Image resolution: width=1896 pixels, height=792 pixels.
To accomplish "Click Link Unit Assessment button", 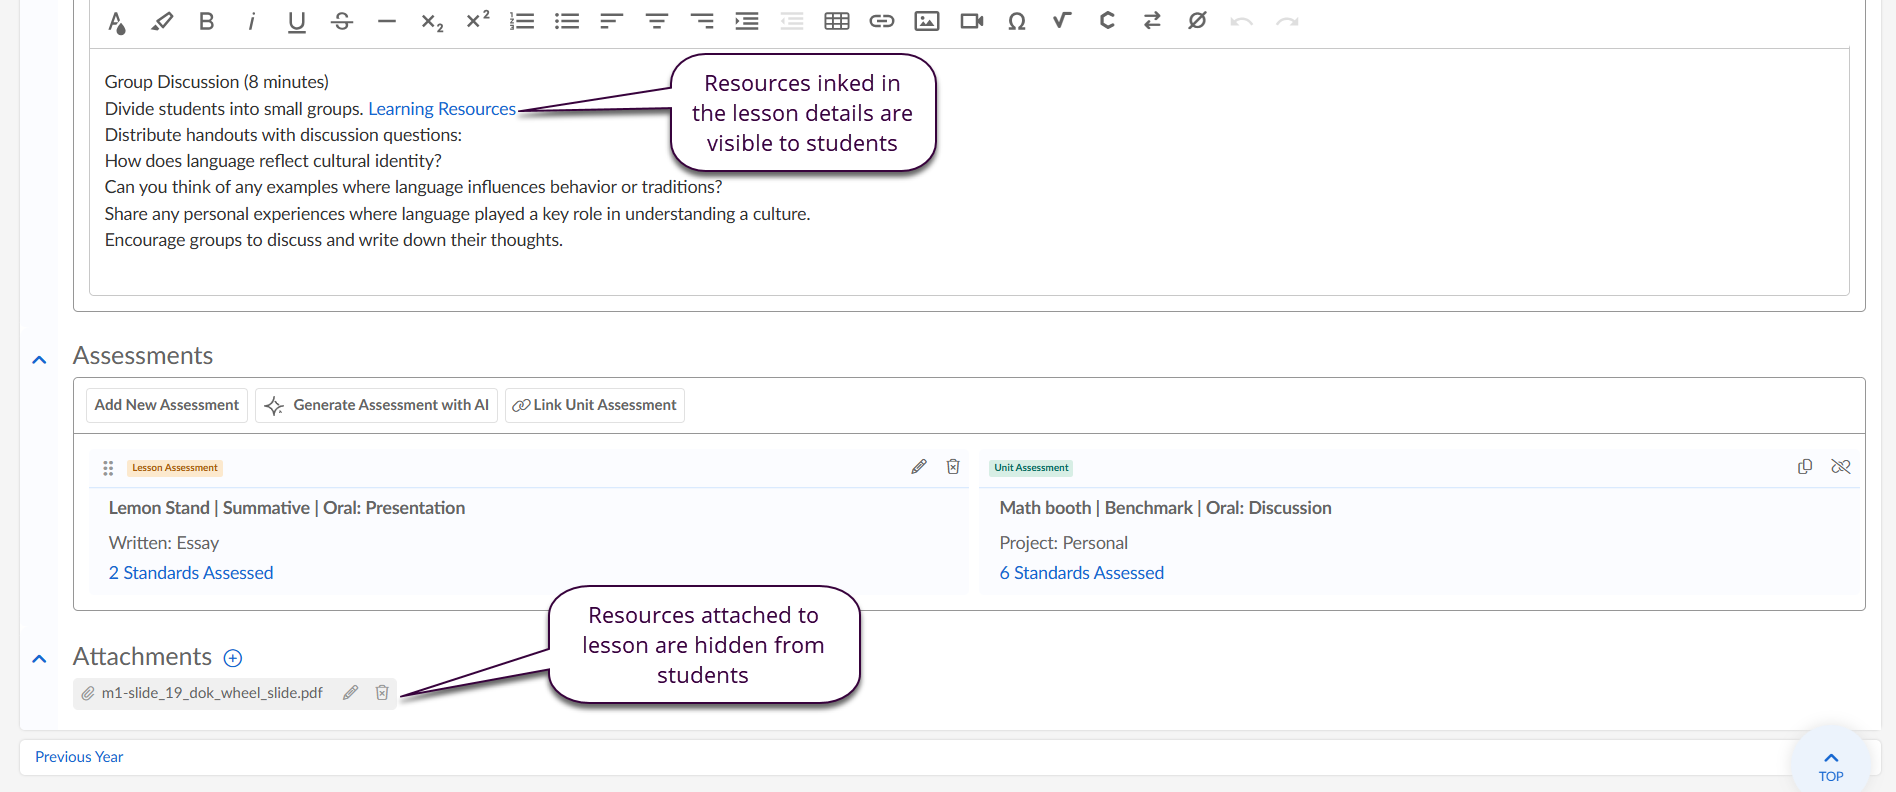I will click(595, 405).
